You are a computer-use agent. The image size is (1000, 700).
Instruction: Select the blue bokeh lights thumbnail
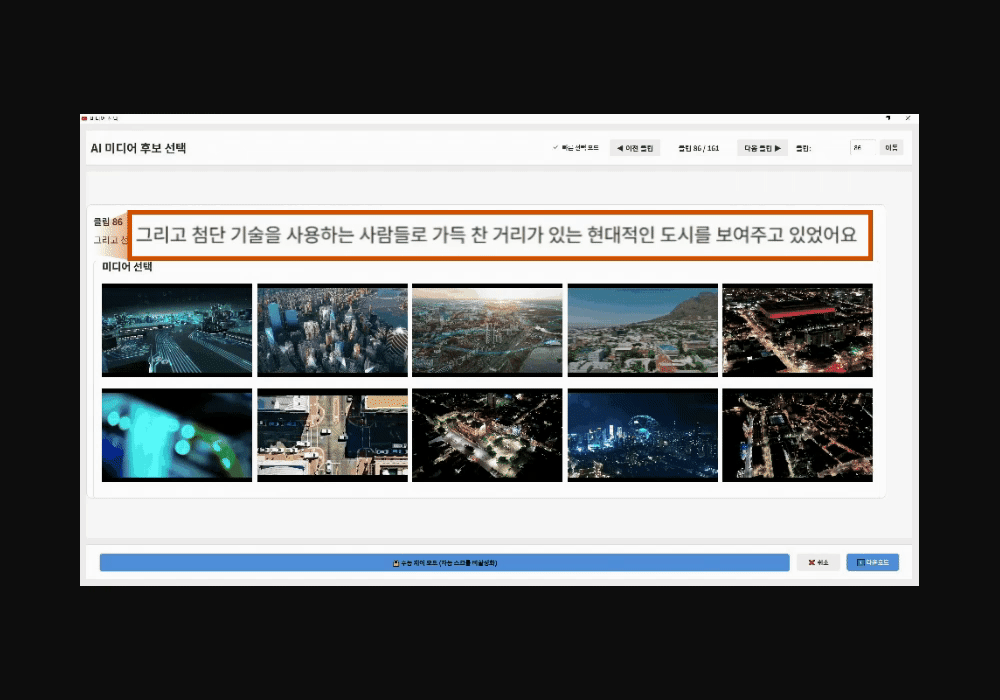176,434
